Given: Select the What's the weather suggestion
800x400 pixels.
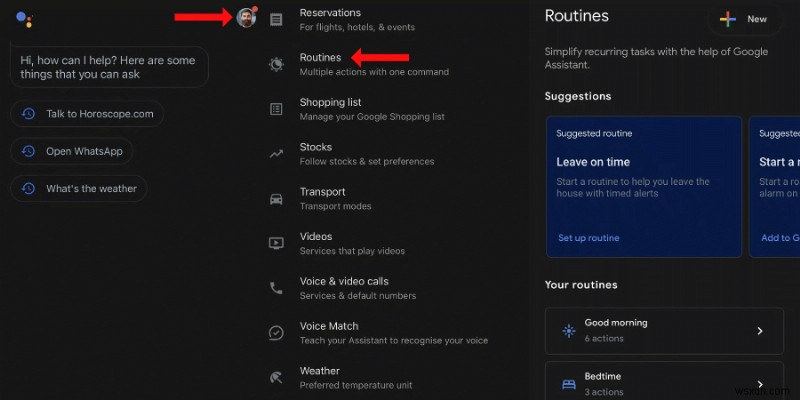Looking at the screenshot, I should pyautogui.click(x=80, y=188).
